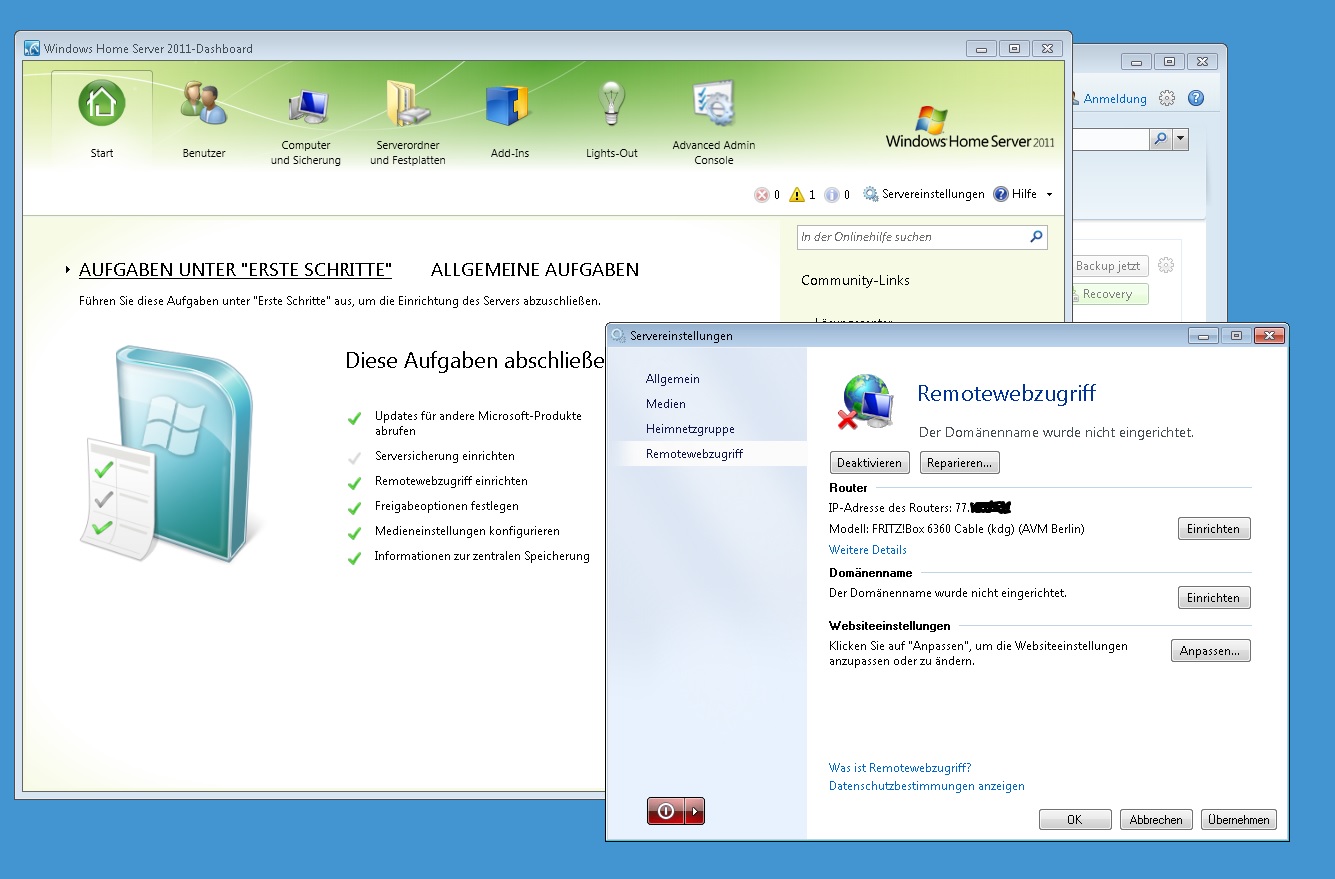Open Datenschutzbestimmungen anzeigen link

tap(927, 786)
